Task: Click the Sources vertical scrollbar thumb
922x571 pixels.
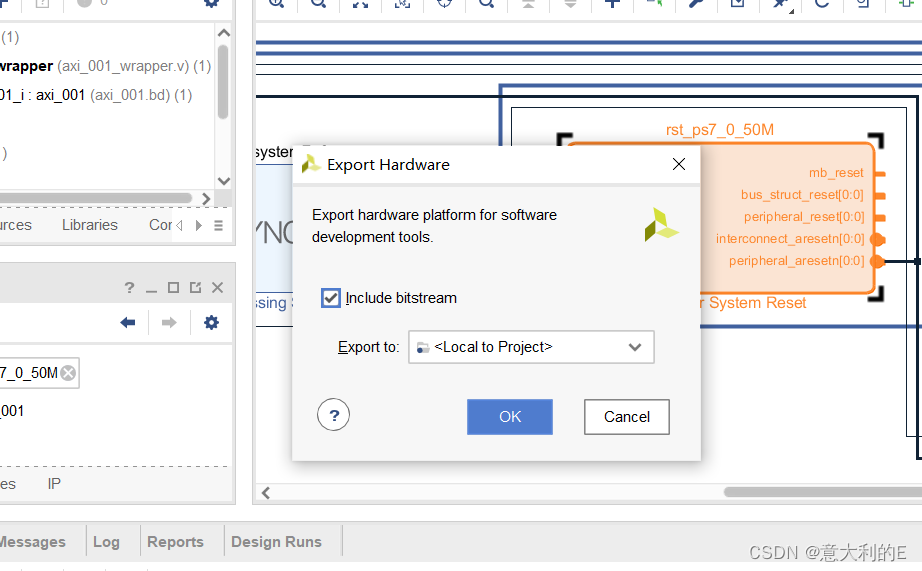Action: tap(223, 82)
